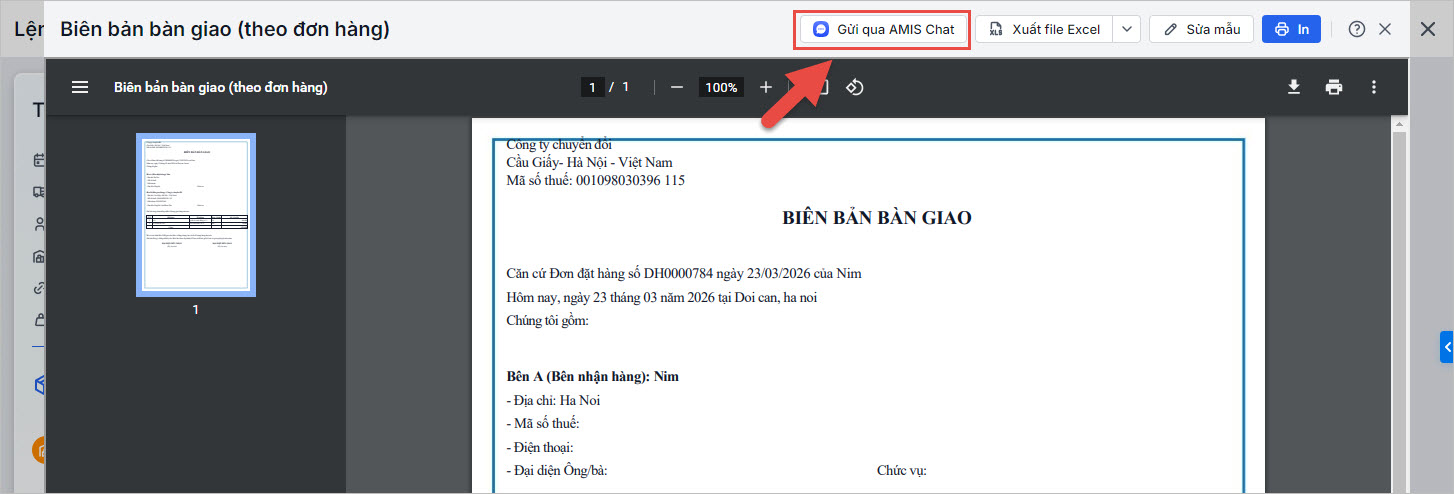Click the 100% zoom level field

pyautogui.click(x=721, y=87)
